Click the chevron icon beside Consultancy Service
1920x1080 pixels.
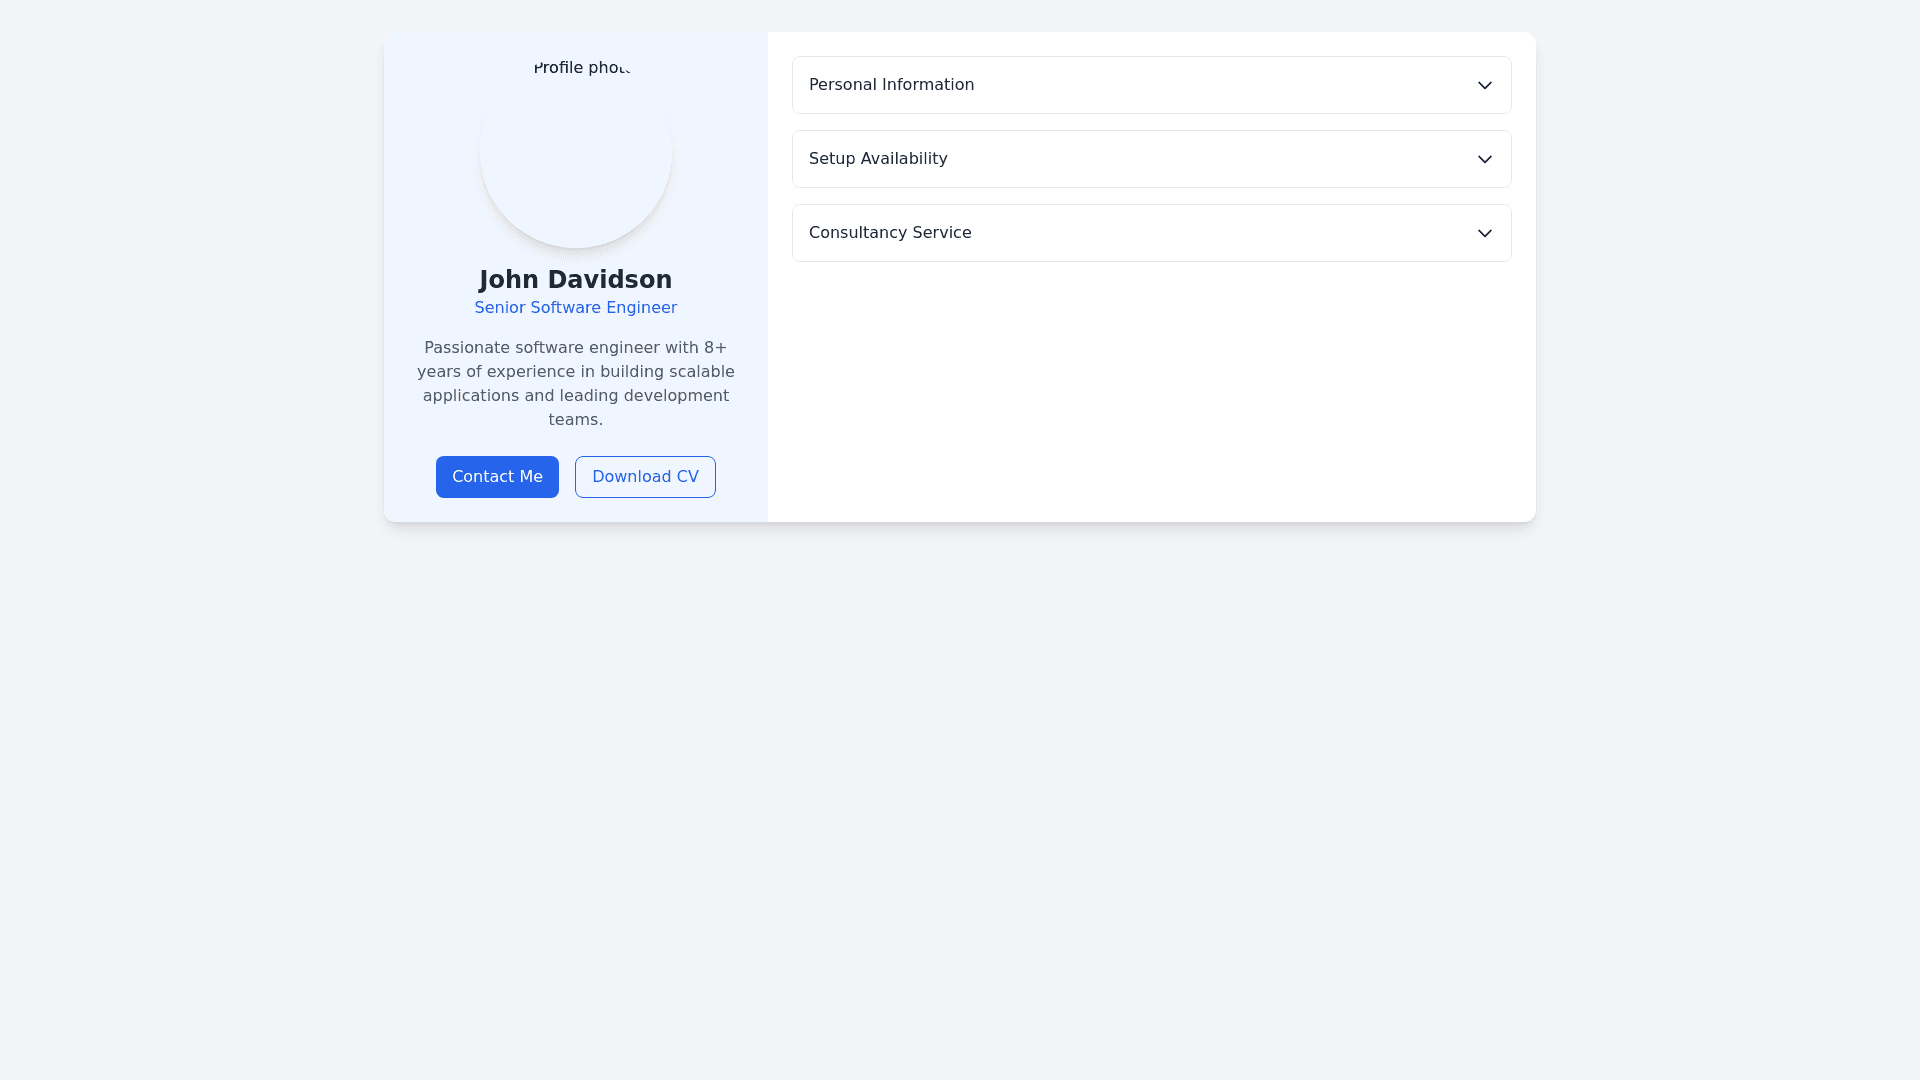click(x=1485, y=234)
